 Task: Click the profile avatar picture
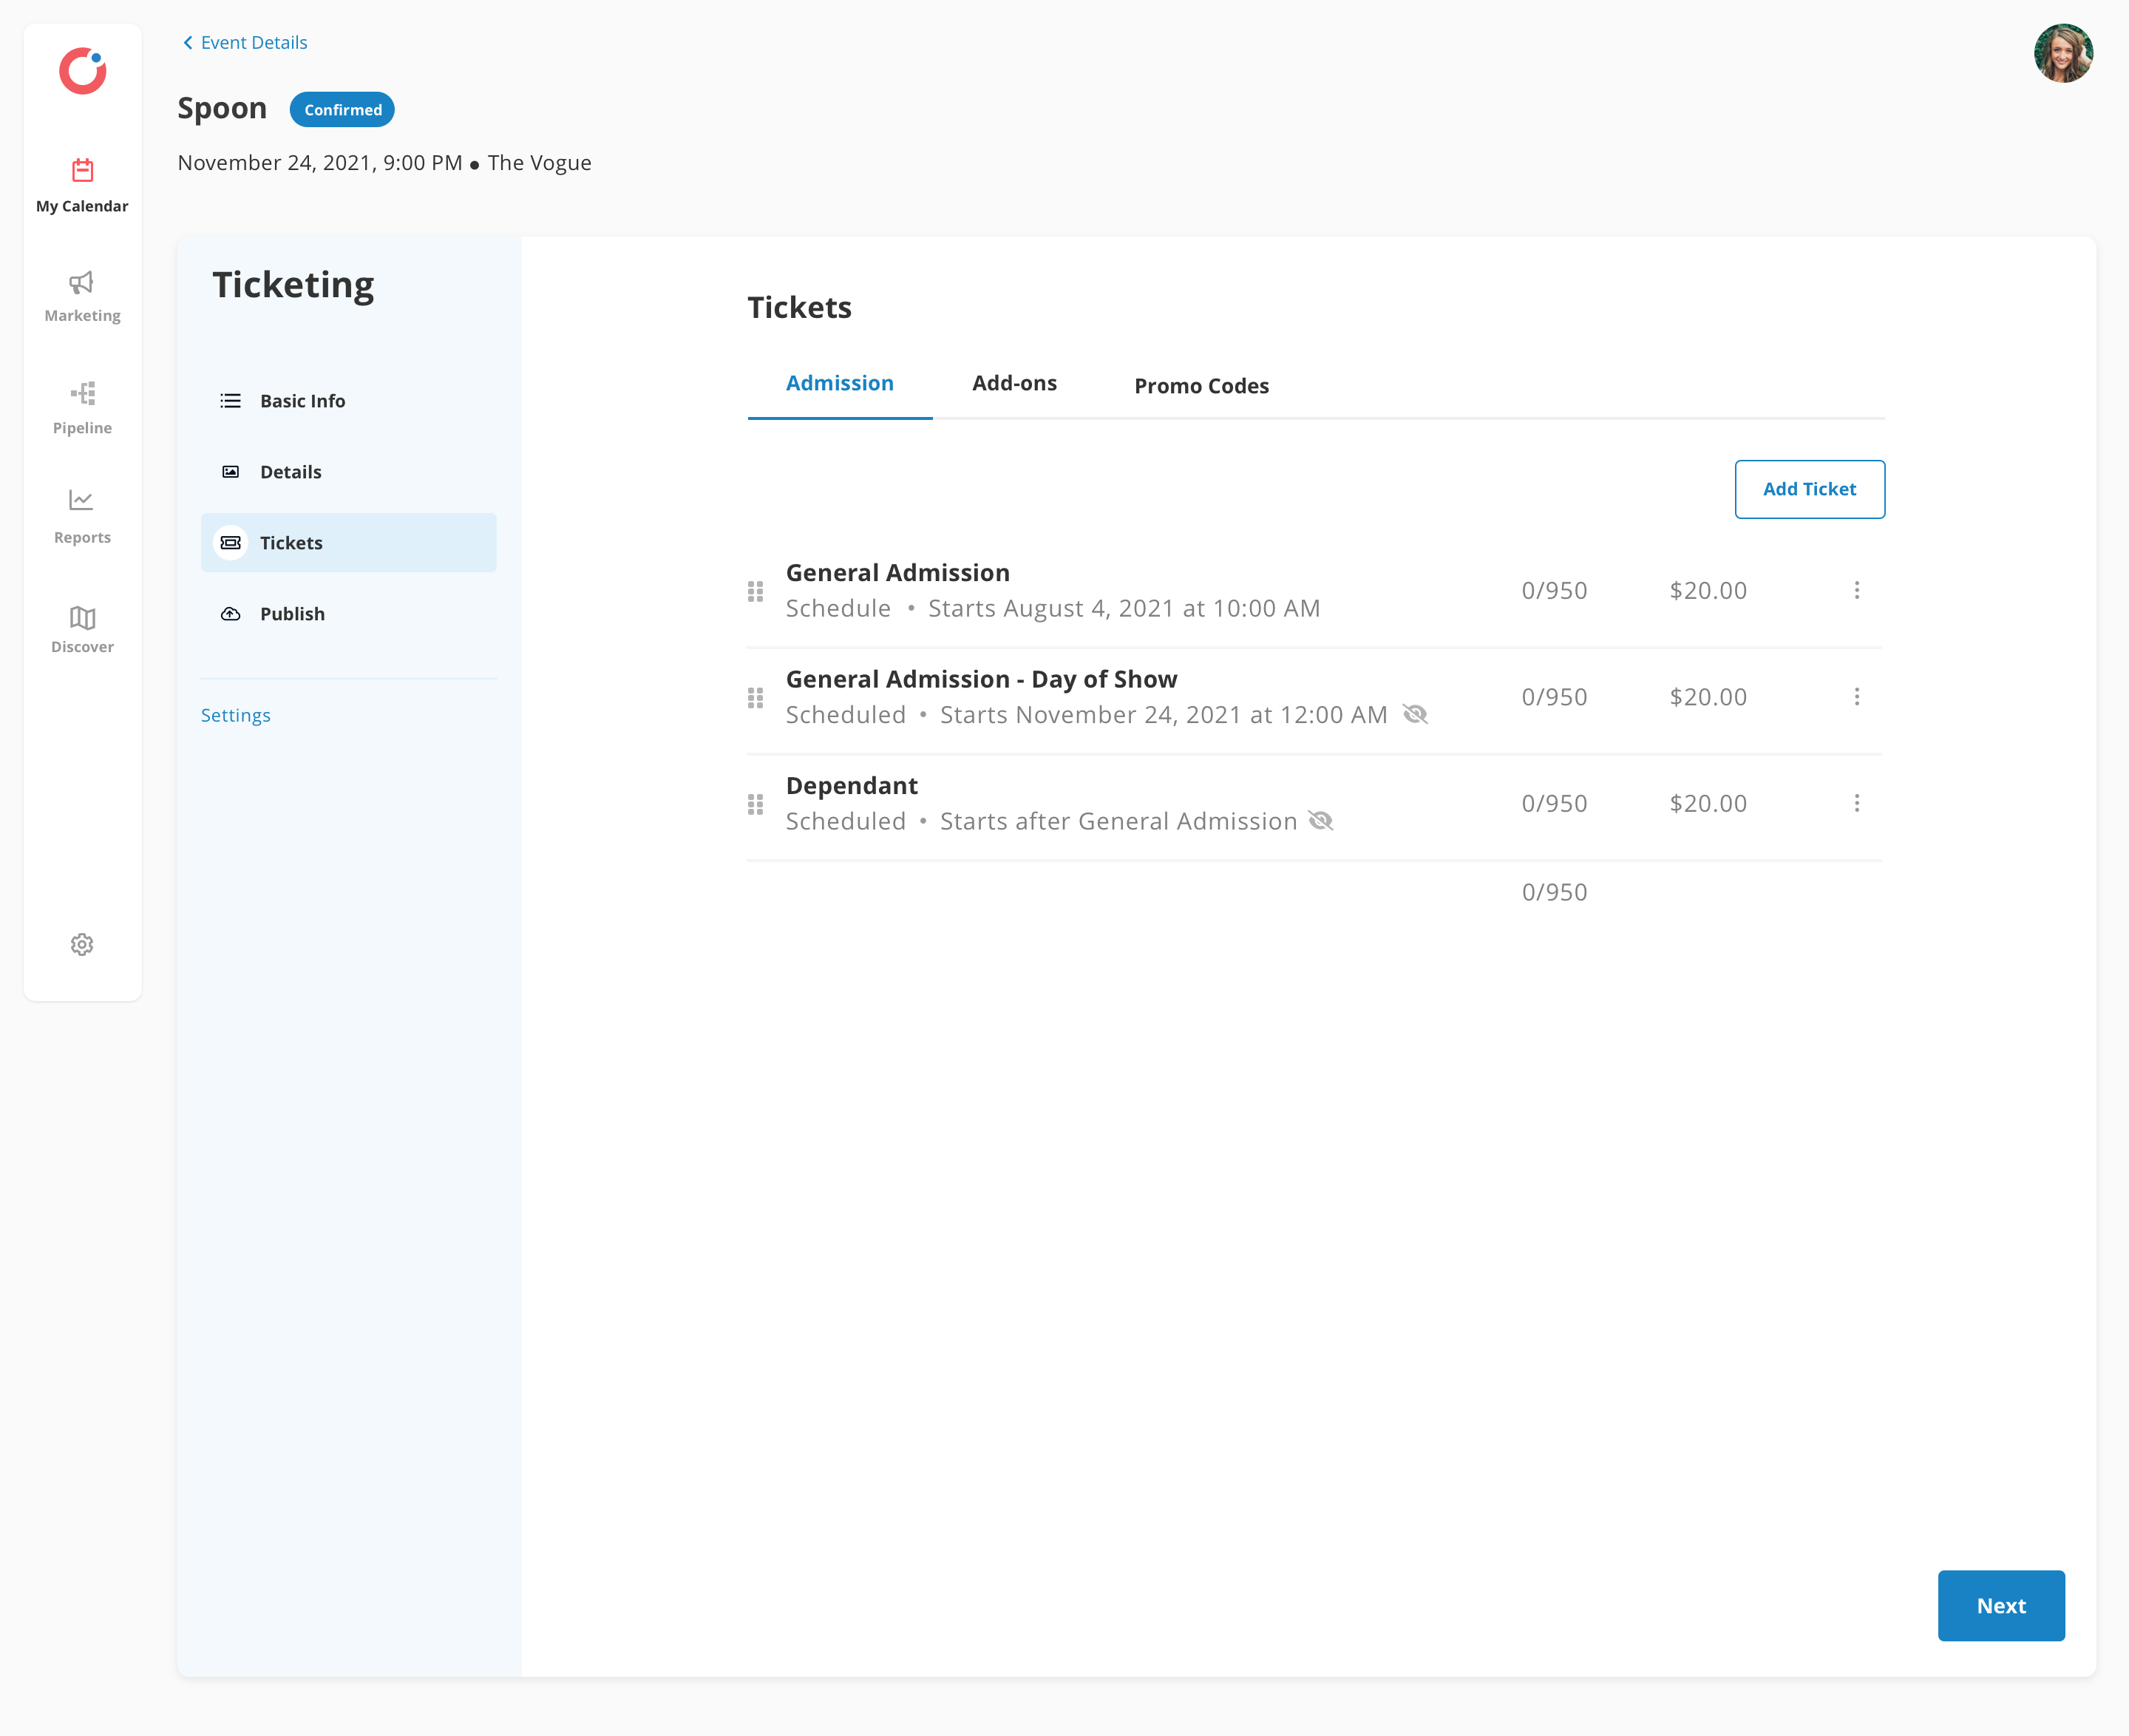pos(2064,54)
